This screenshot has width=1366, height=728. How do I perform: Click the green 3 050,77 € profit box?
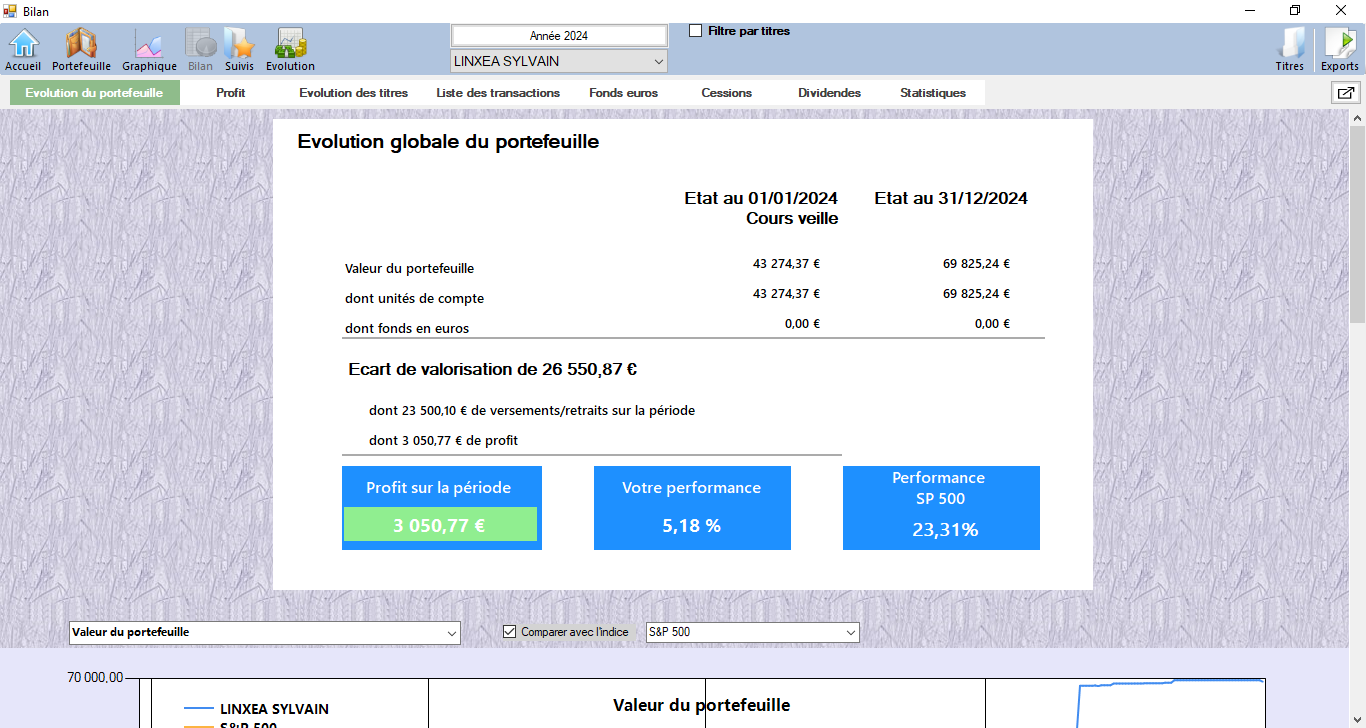pos(440,525)
